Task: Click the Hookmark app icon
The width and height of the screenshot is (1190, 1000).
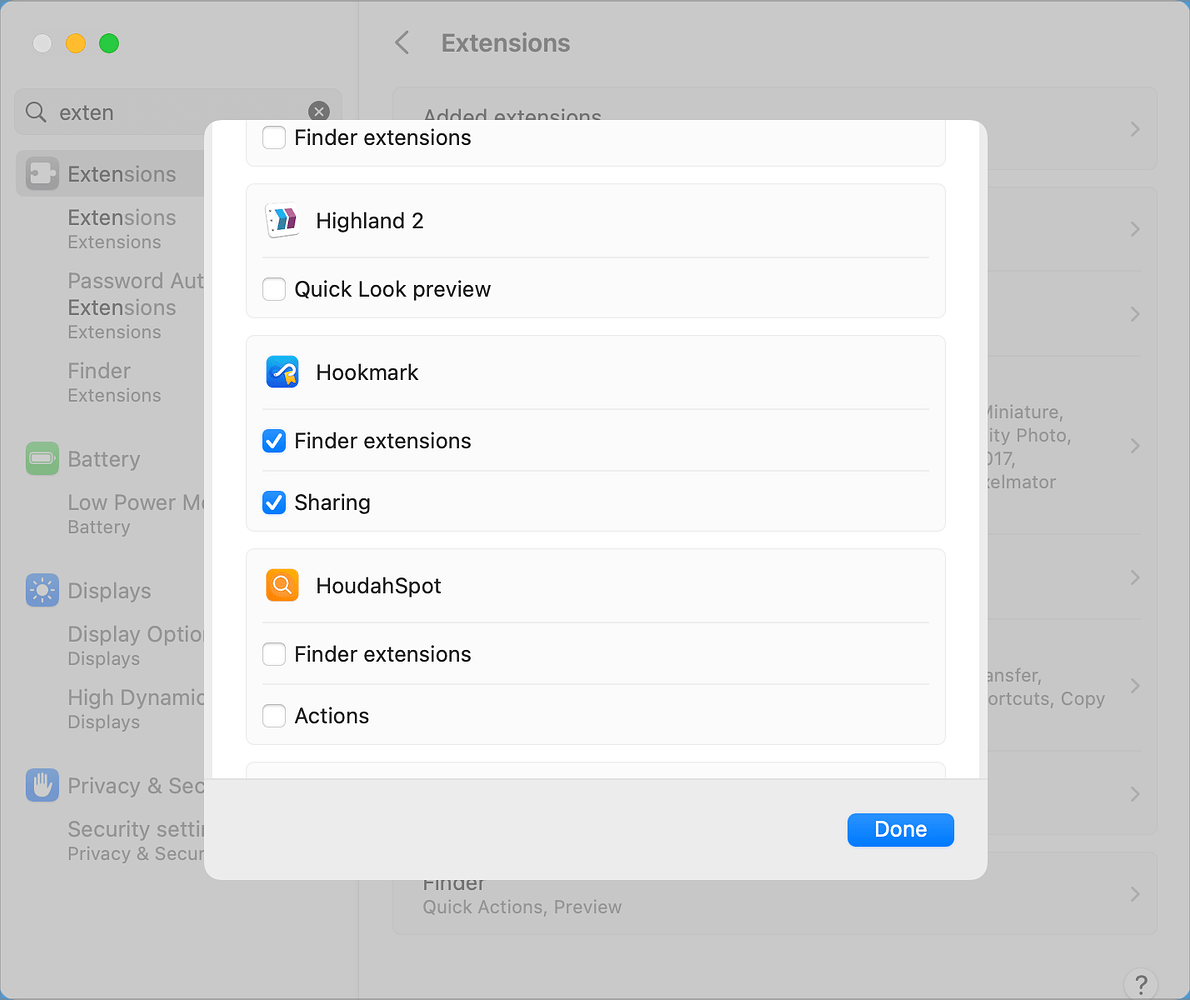Action: pos(282,373)
